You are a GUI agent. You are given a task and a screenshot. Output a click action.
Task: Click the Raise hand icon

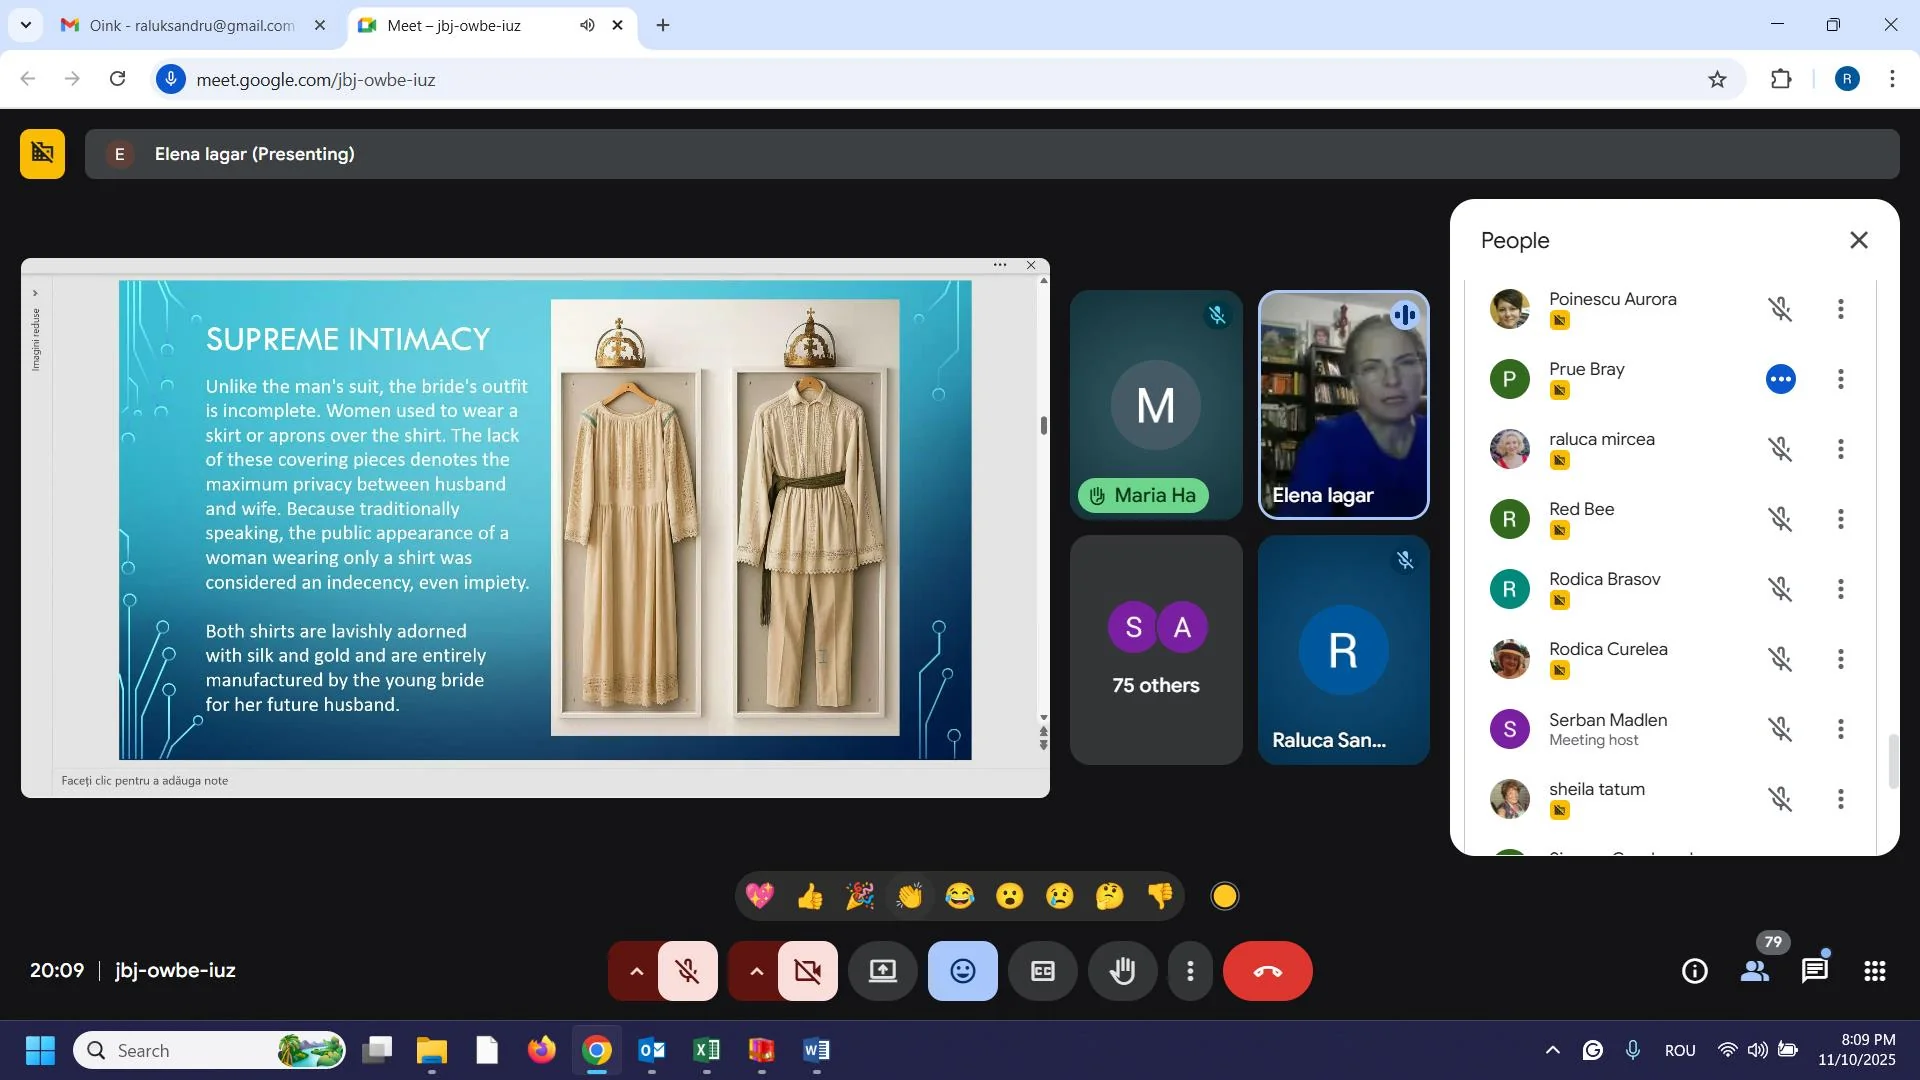(x=1122, y=971)
